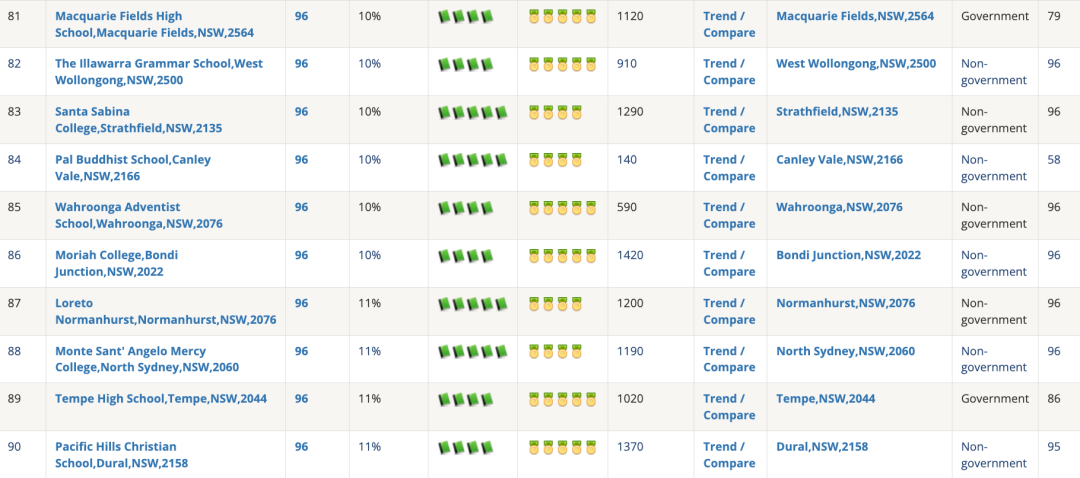Click gold medals rating for Tempe High School
The height and width of the screenshot is (478, 1080).
click(x=562, y=399)
